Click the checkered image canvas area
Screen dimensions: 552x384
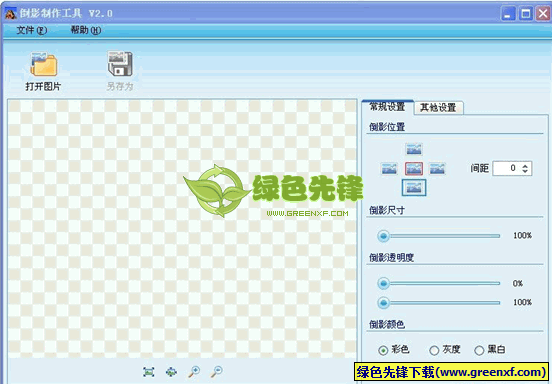[182, 229]
